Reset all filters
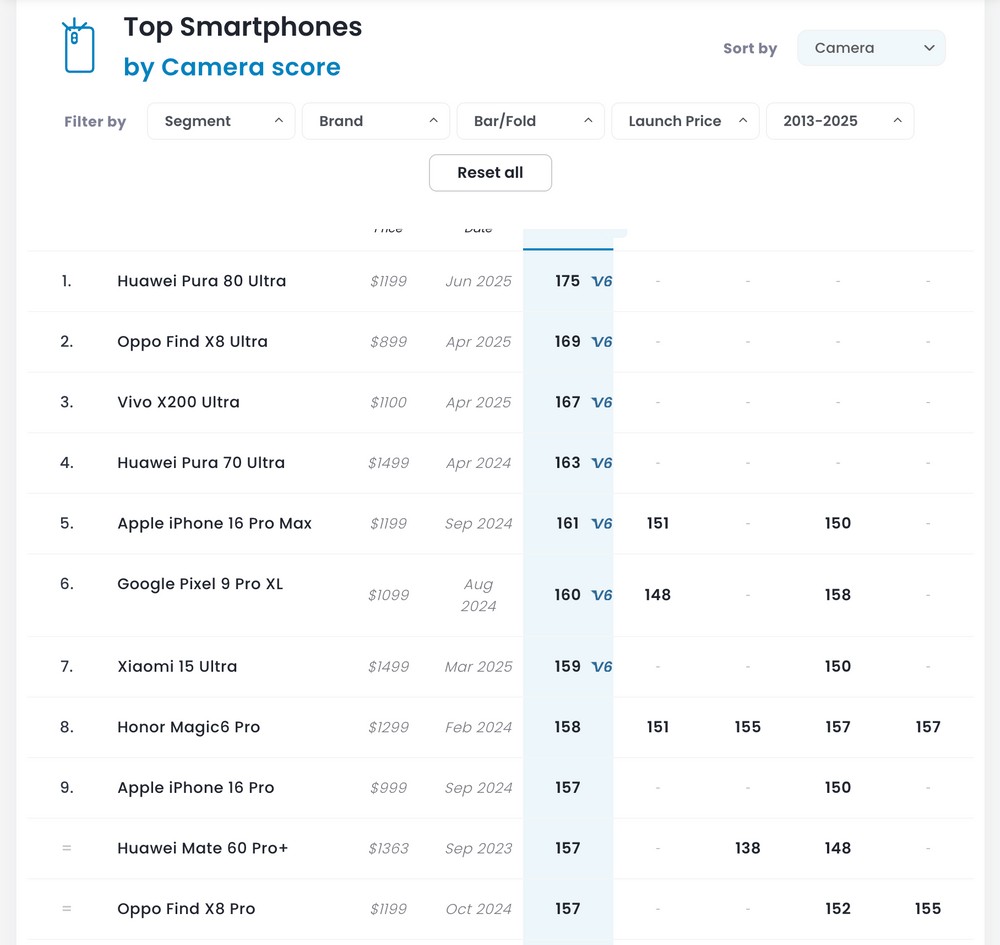 (x=490, y=173)
